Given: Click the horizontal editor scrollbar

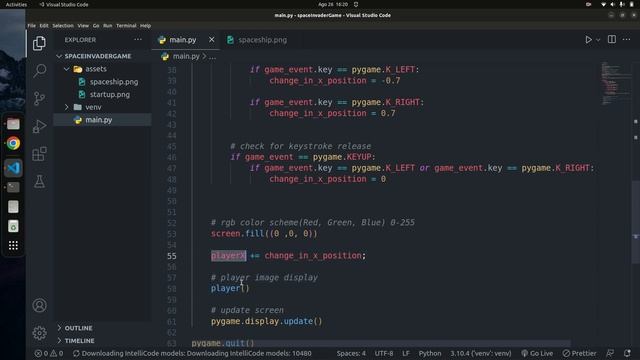Looking at the screenshot, I should point(380,343).
